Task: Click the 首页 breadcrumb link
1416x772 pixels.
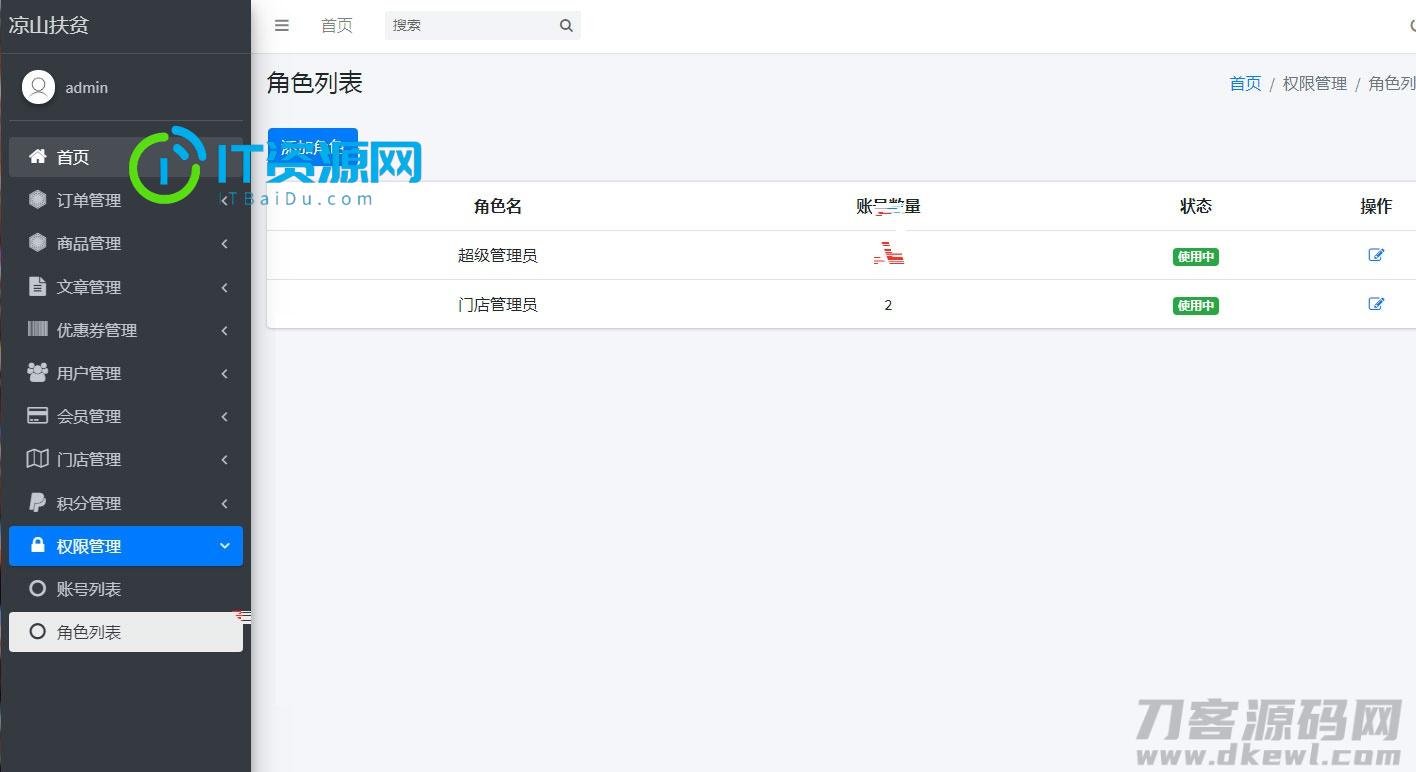Action: 1245,84
